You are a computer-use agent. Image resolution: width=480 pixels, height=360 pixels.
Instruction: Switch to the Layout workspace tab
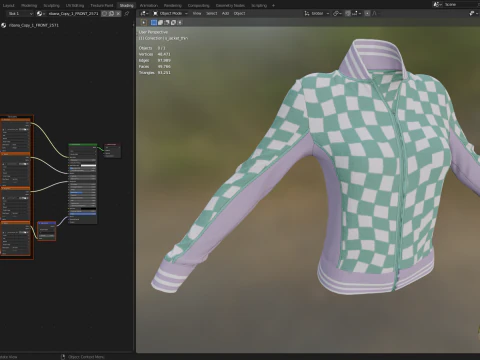pyautogui.click(x=8, y=5)
